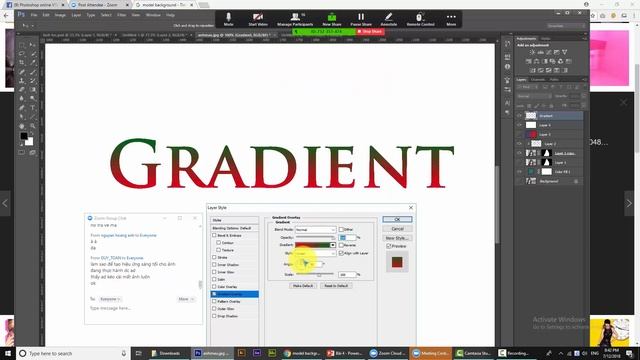640x360 pixels.
Task: Open the layer blend mode dropdown in Layers panel
Action: pyautogui.click(x=533, y=96)
